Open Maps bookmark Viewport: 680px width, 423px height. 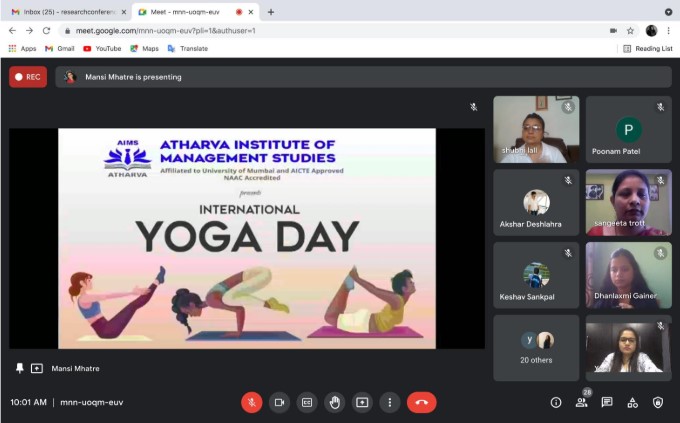click(x=144, y=49)
